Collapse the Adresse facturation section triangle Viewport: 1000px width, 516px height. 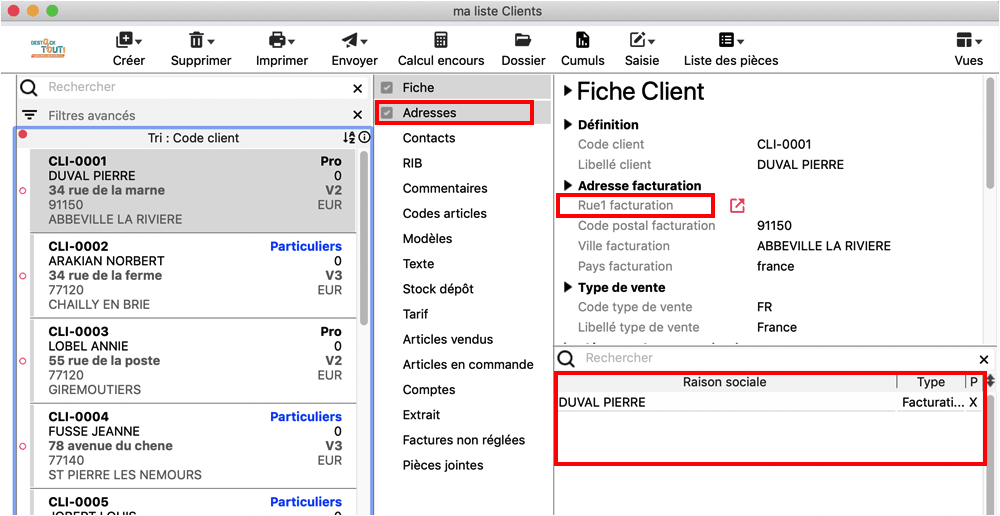(568, 186)
